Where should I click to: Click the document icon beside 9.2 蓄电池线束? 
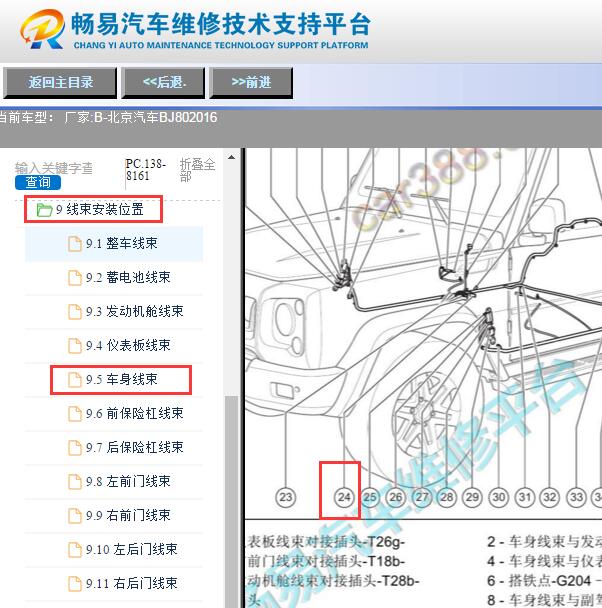coord(74,278)
